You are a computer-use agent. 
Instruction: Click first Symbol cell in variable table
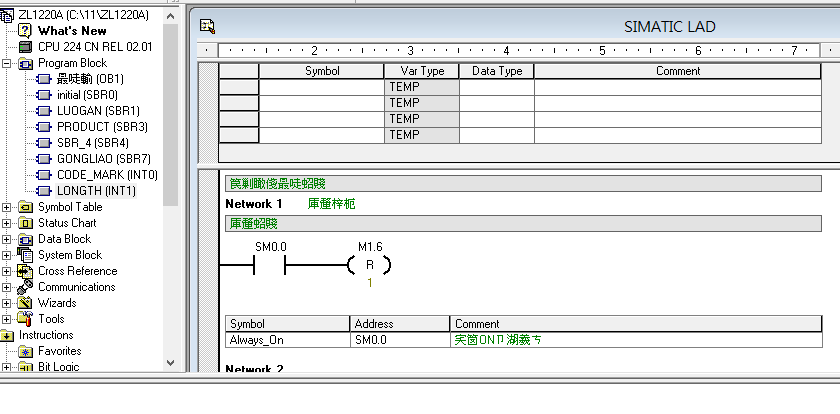tap(321, 87)
